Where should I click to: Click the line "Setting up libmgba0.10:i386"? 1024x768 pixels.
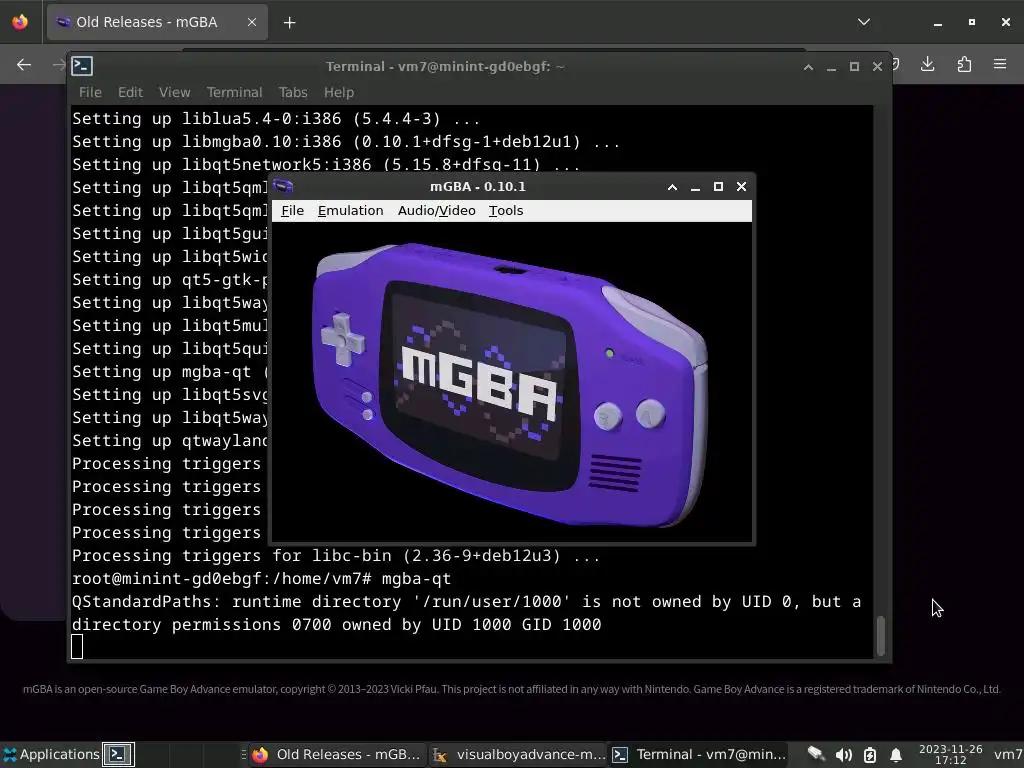coord(345,142)
